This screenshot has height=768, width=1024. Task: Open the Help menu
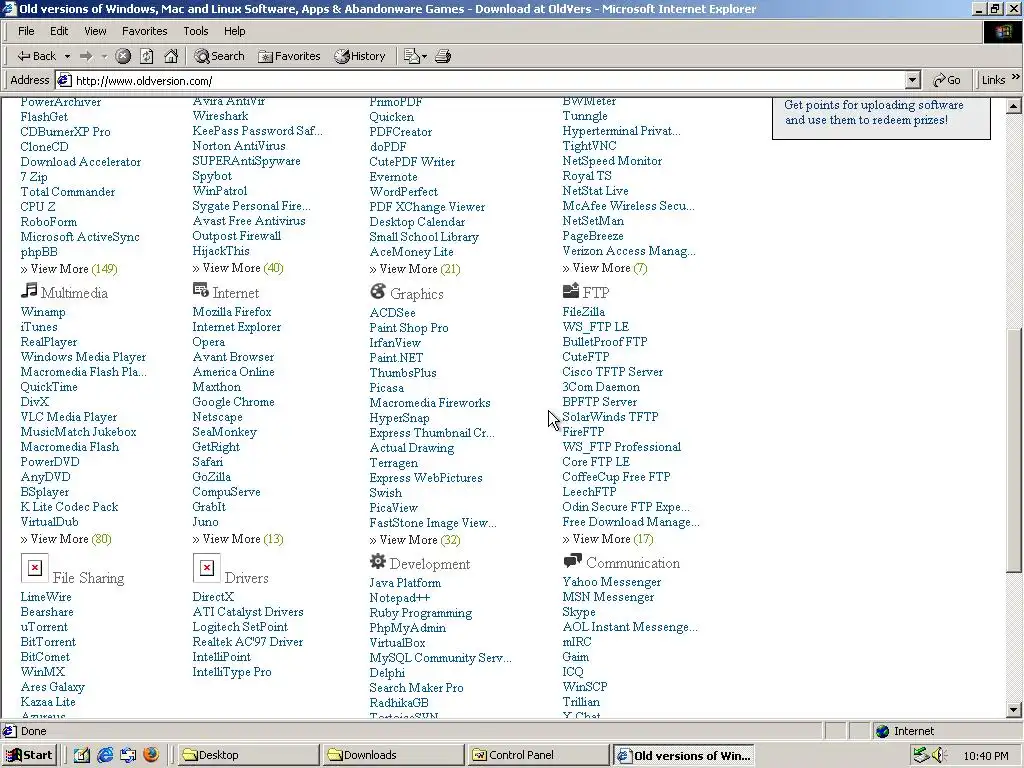coord(234,31)
